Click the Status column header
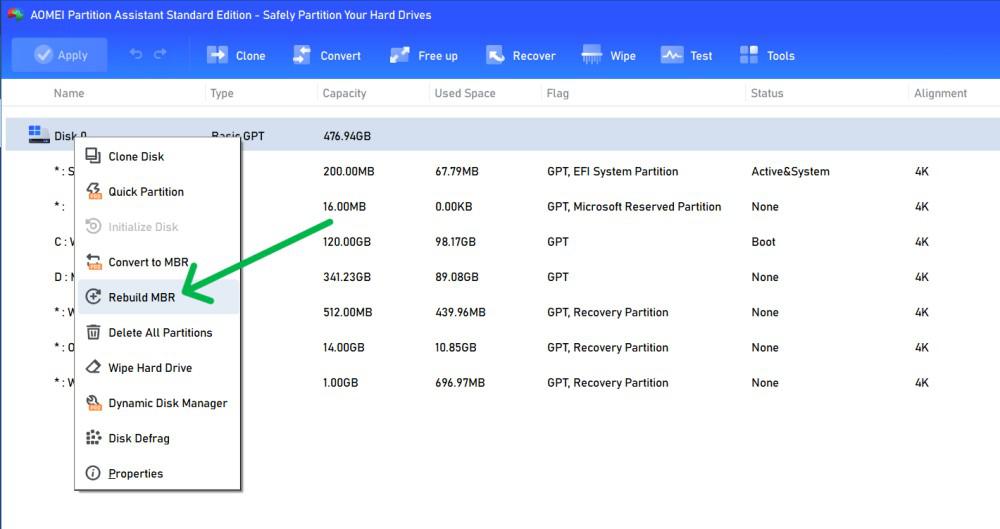Screen dimensions: 1000x529 point(767,93)
